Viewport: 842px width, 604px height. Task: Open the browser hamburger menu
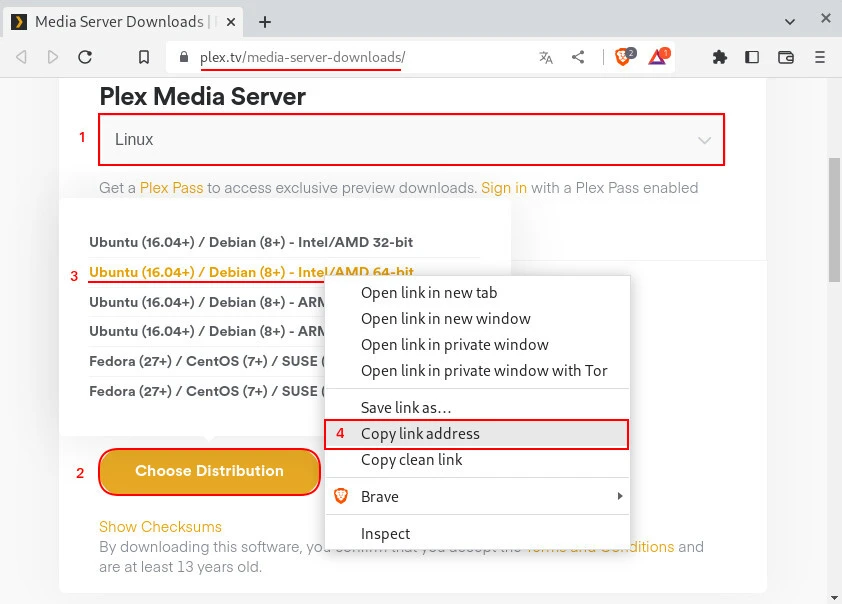click(x=820, y=57)
